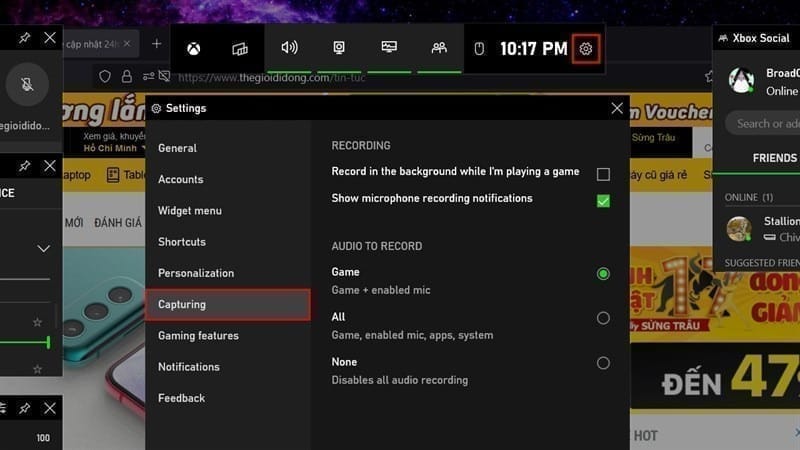Select the All audio radio button
800x450 pixels.
tap(603, 318)
